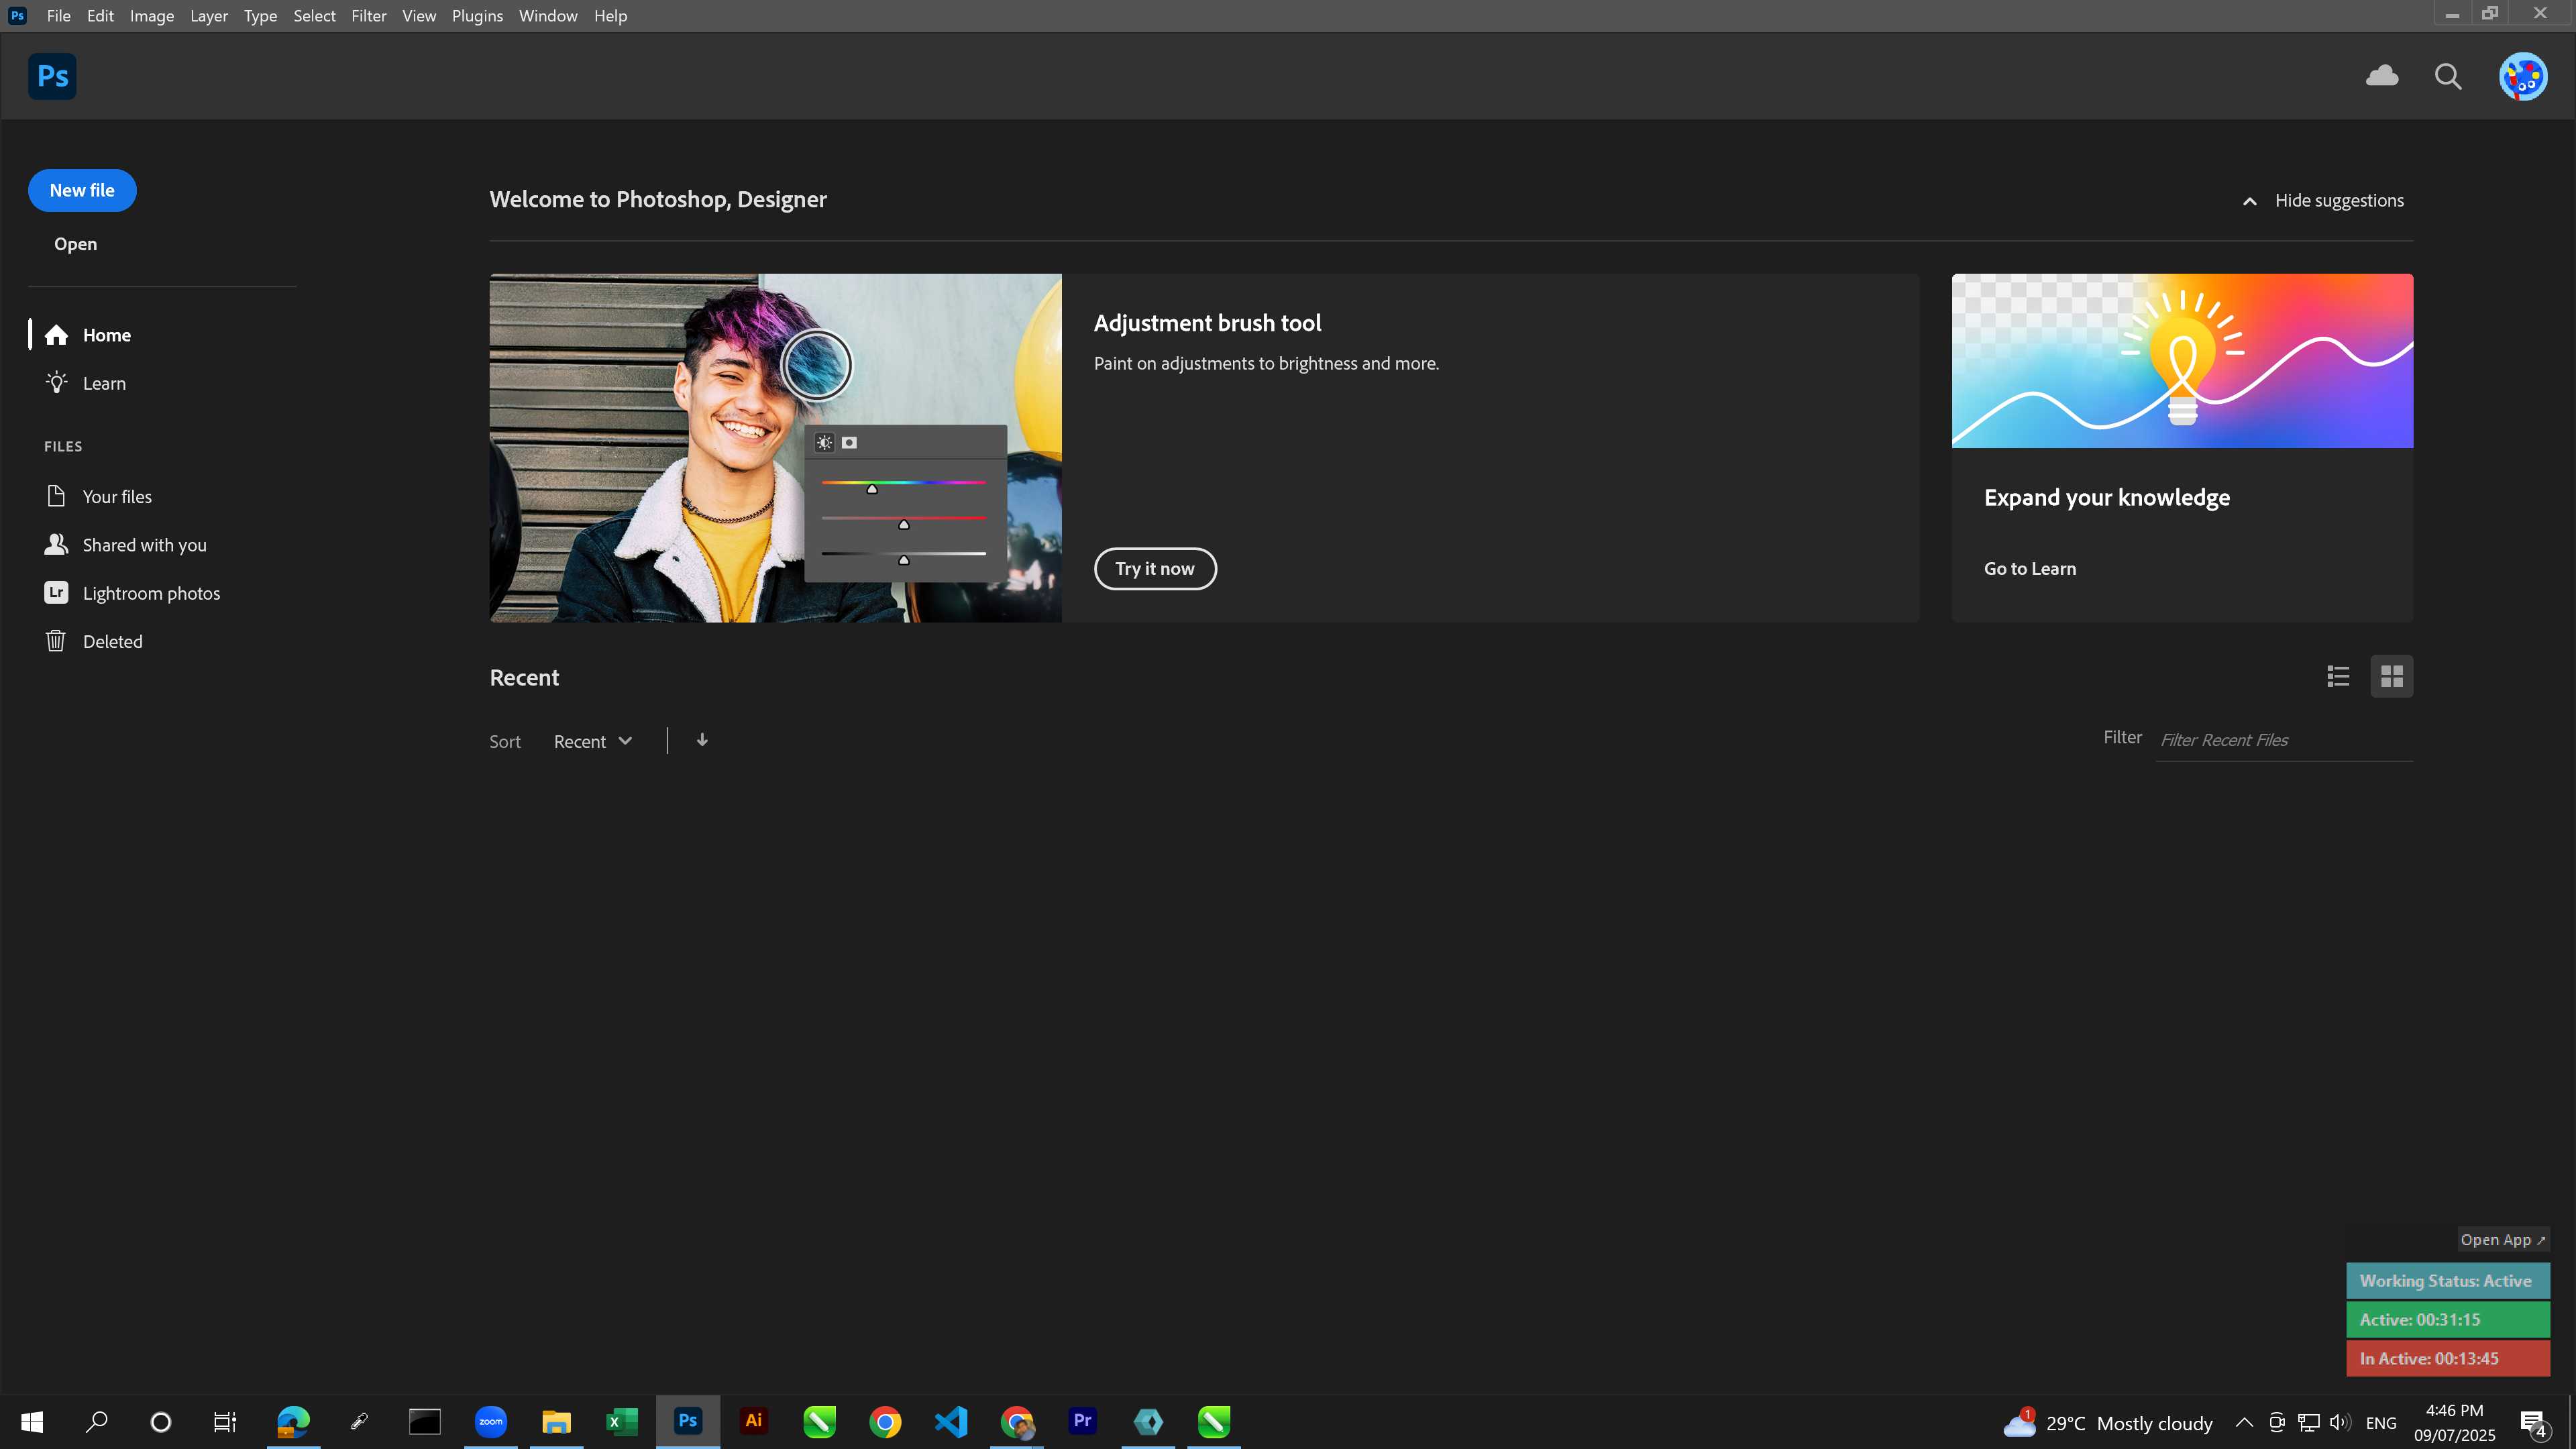Open the Filter menu
The image size is (2576, 1449).
coord(369,16)
